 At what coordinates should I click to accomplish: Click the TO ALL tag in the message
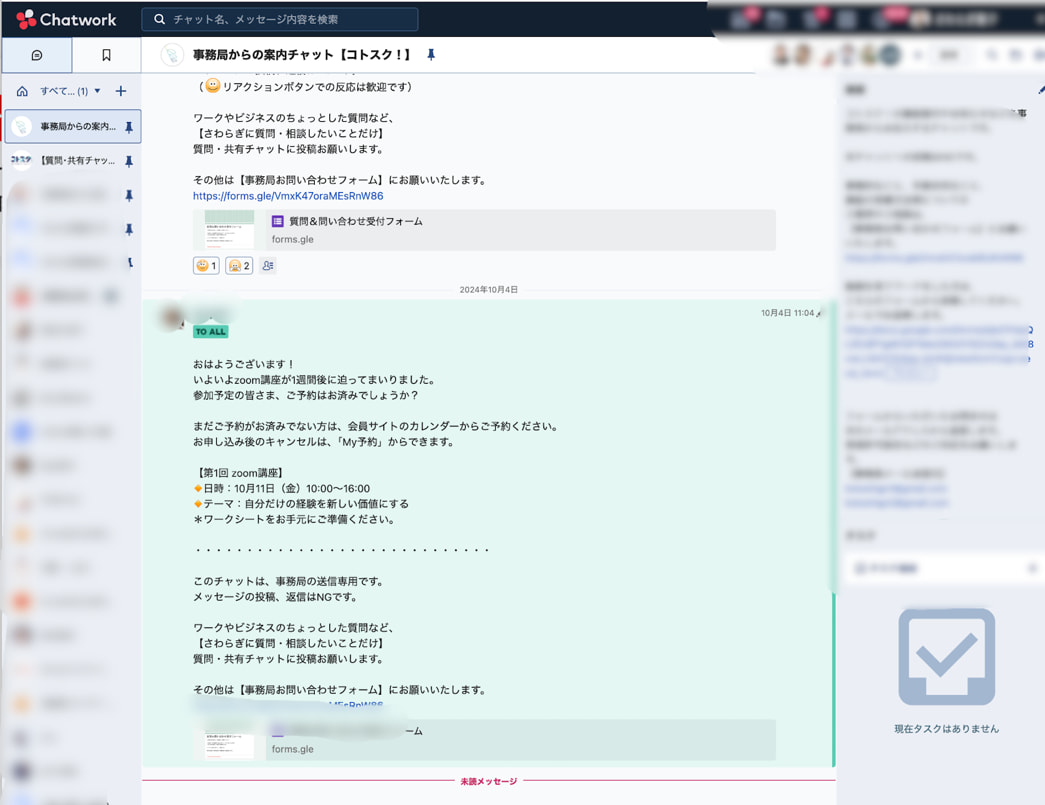(210, 331)
